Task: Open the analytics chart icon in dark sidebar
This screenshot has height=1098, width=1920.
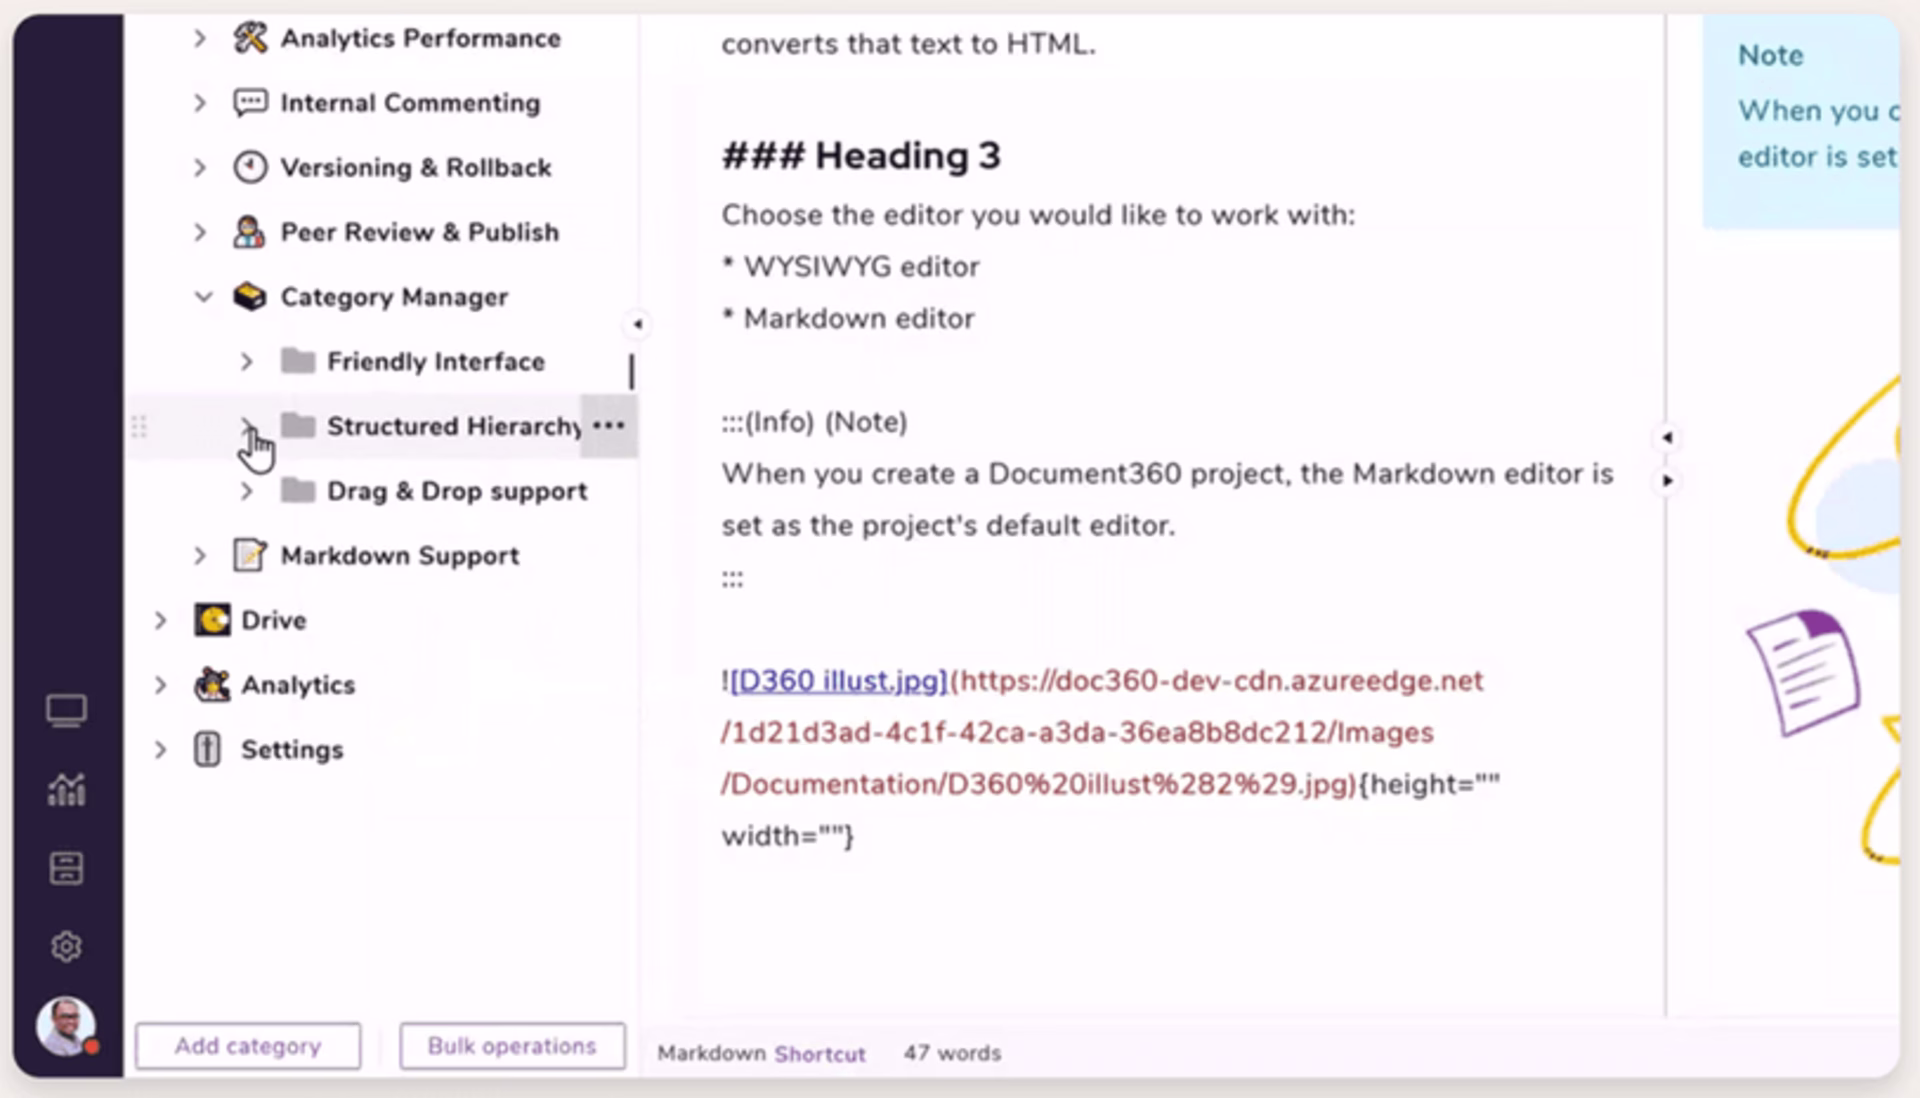Action: click(x=66, y=790)
